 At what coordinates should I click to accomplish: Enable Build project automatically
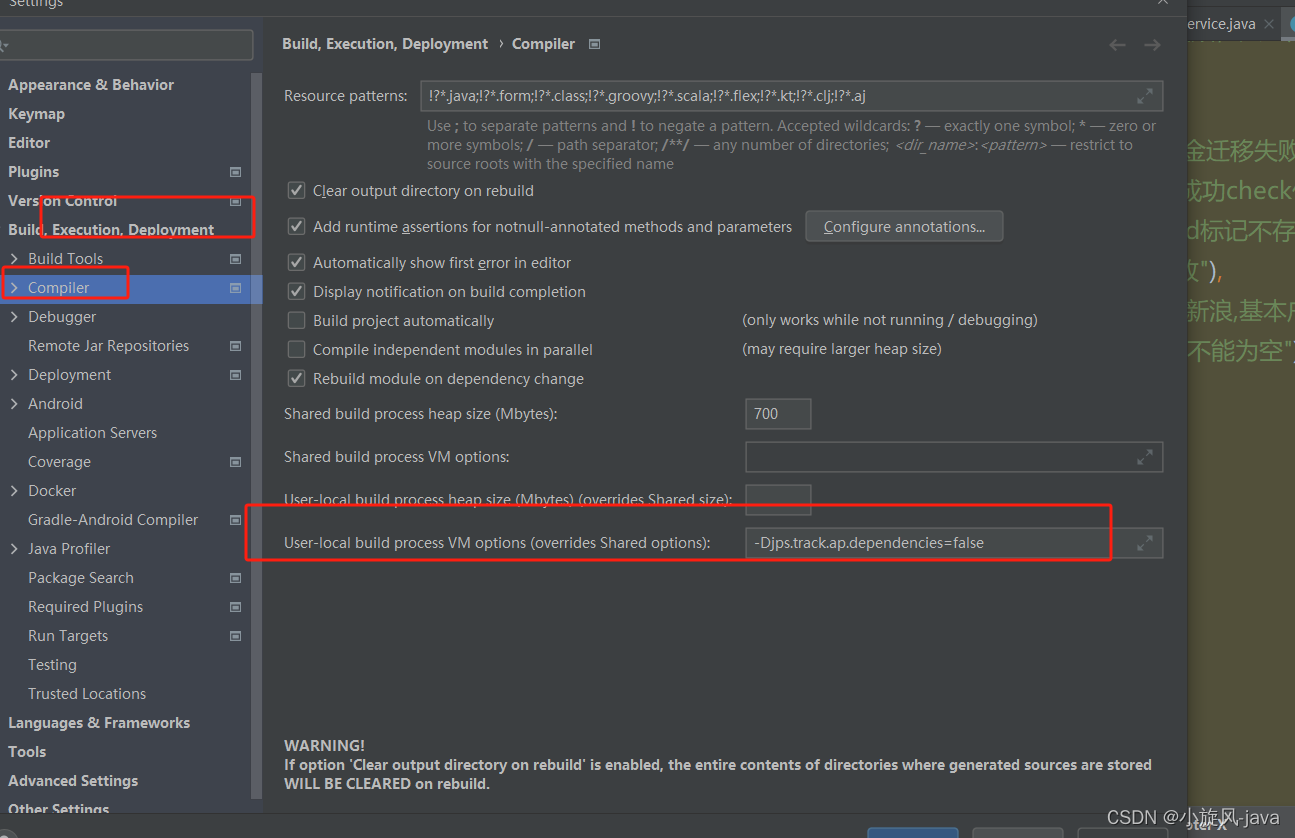click(296, 320)
